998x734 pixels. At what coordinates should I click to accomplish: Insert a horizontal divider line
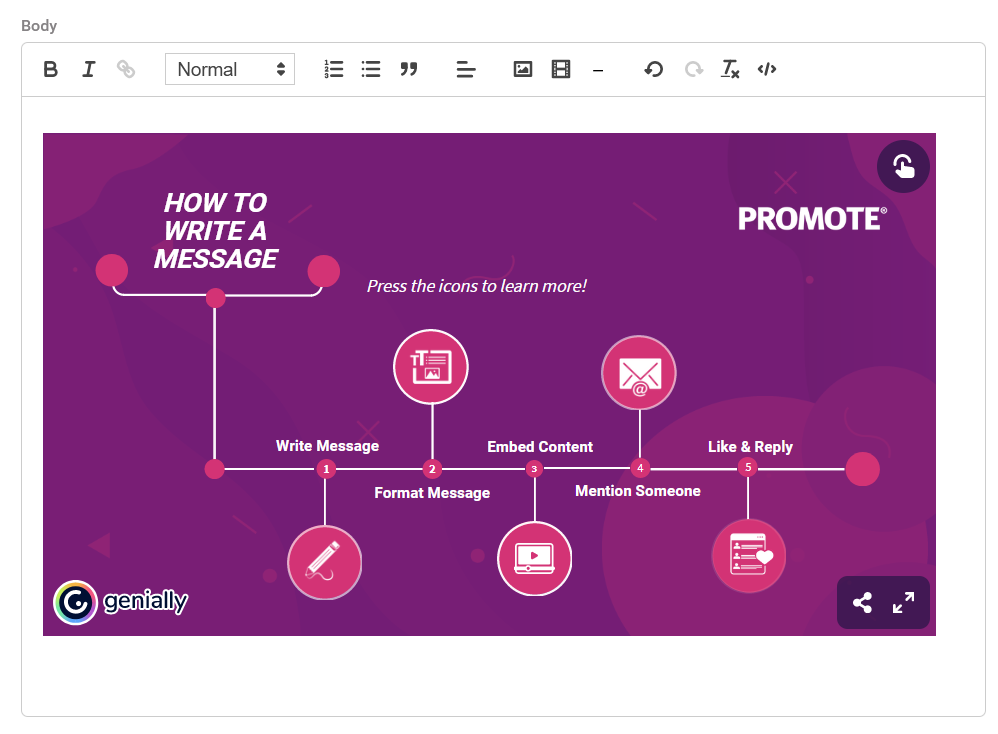point(598,70)
